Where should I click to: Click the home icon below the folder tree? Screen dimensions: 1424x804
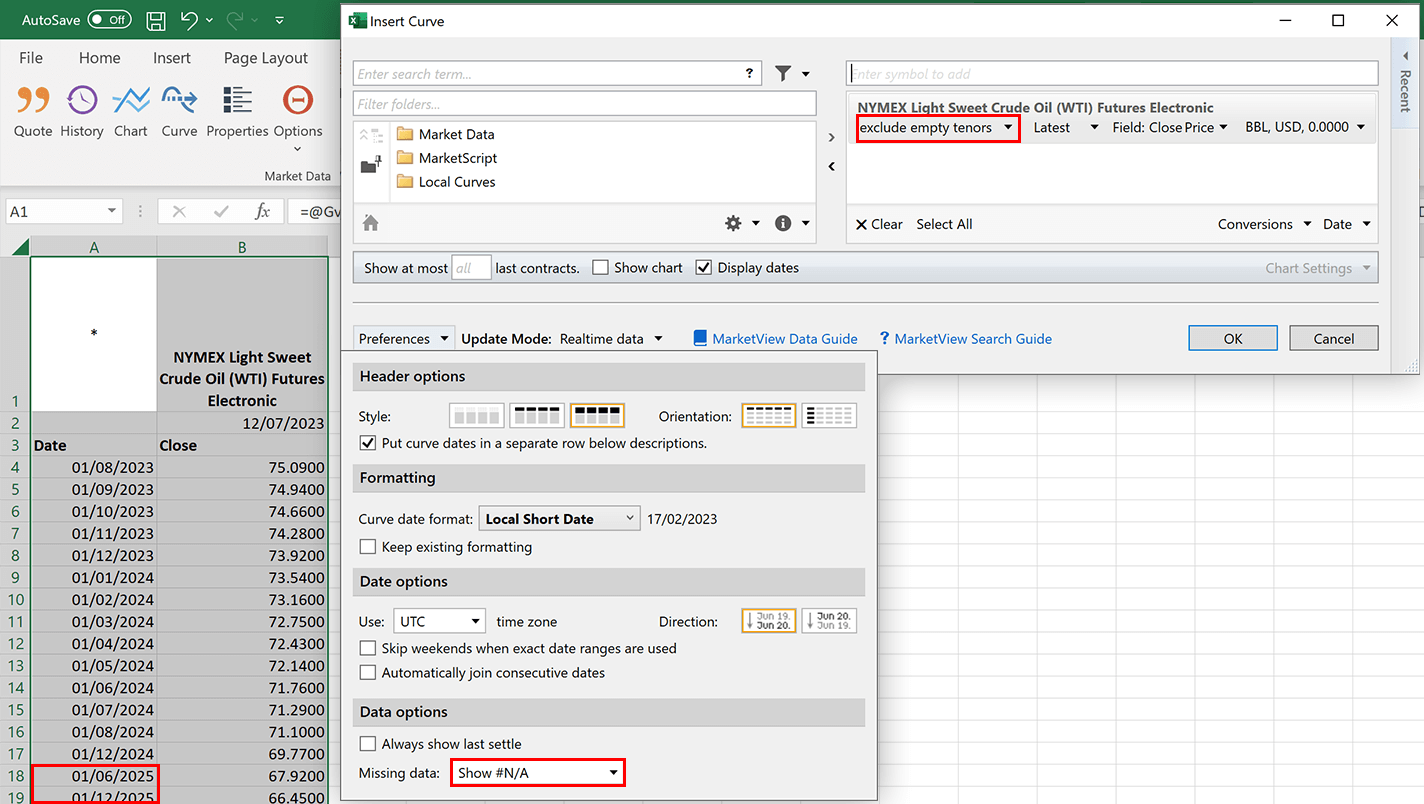(x=370, y=224)
